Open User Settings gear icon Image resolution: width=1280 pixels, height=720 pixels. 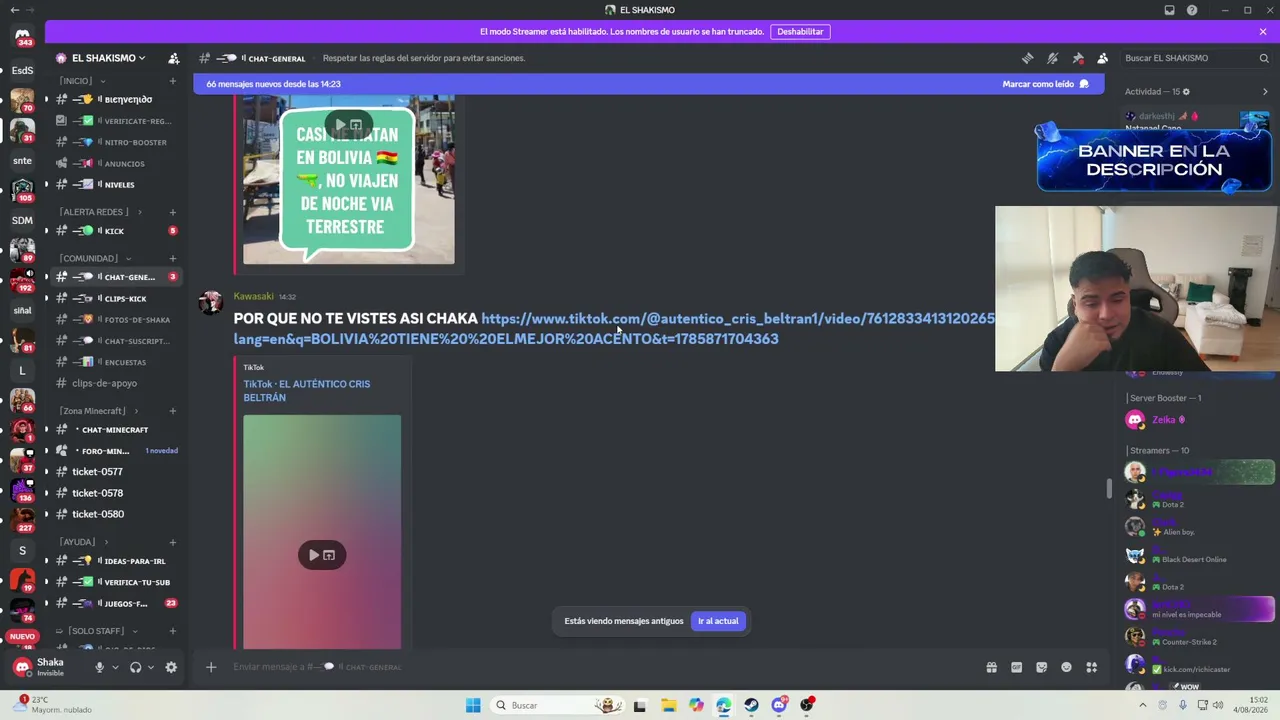pyautogui.click(x=171, y=667)
